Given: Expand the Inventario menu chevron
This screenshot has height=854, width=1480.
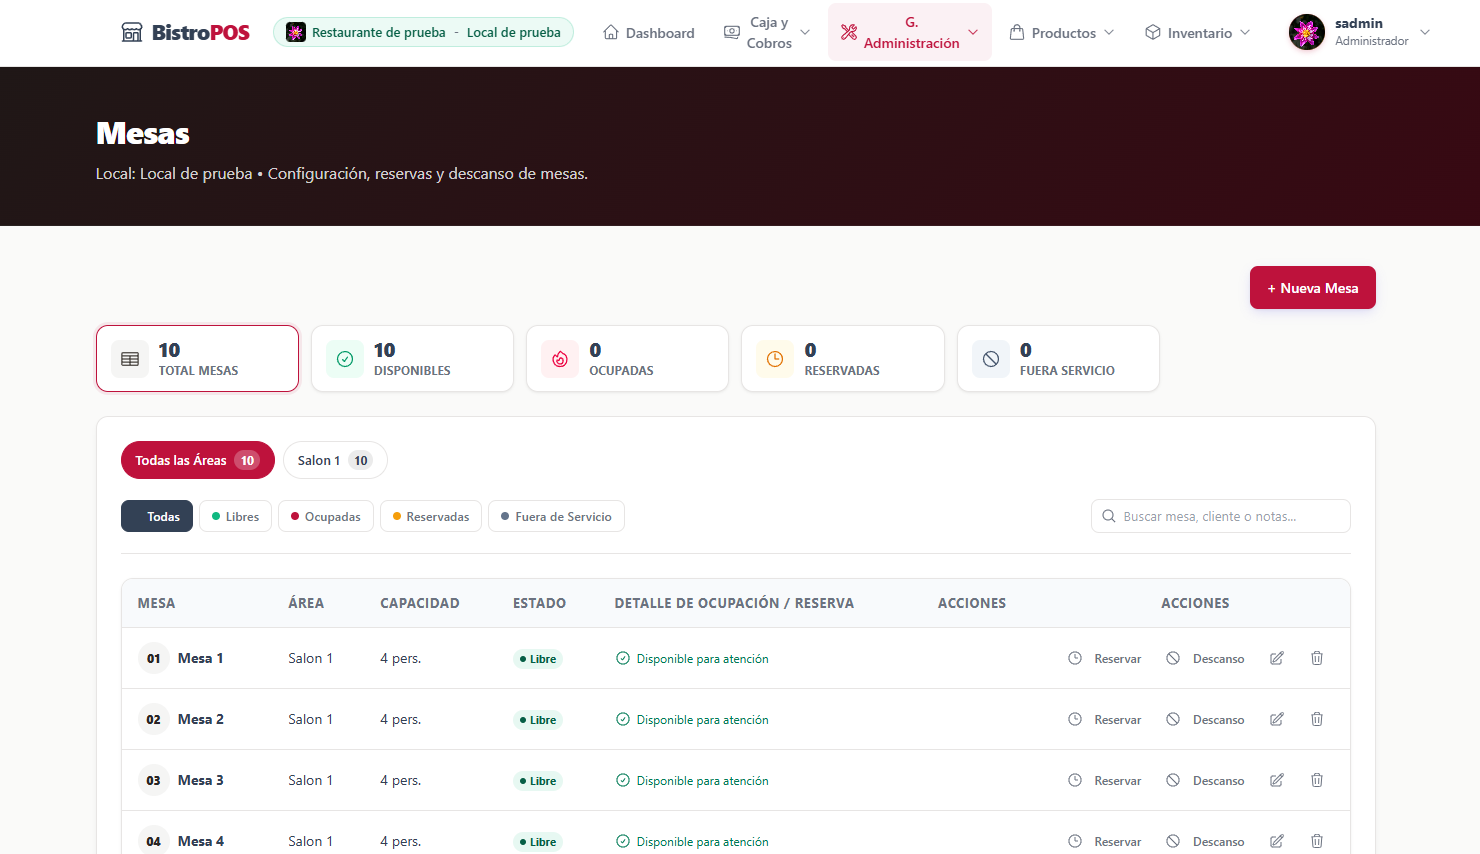Looking at the screenshot, I should click(x=1245, y=32).
